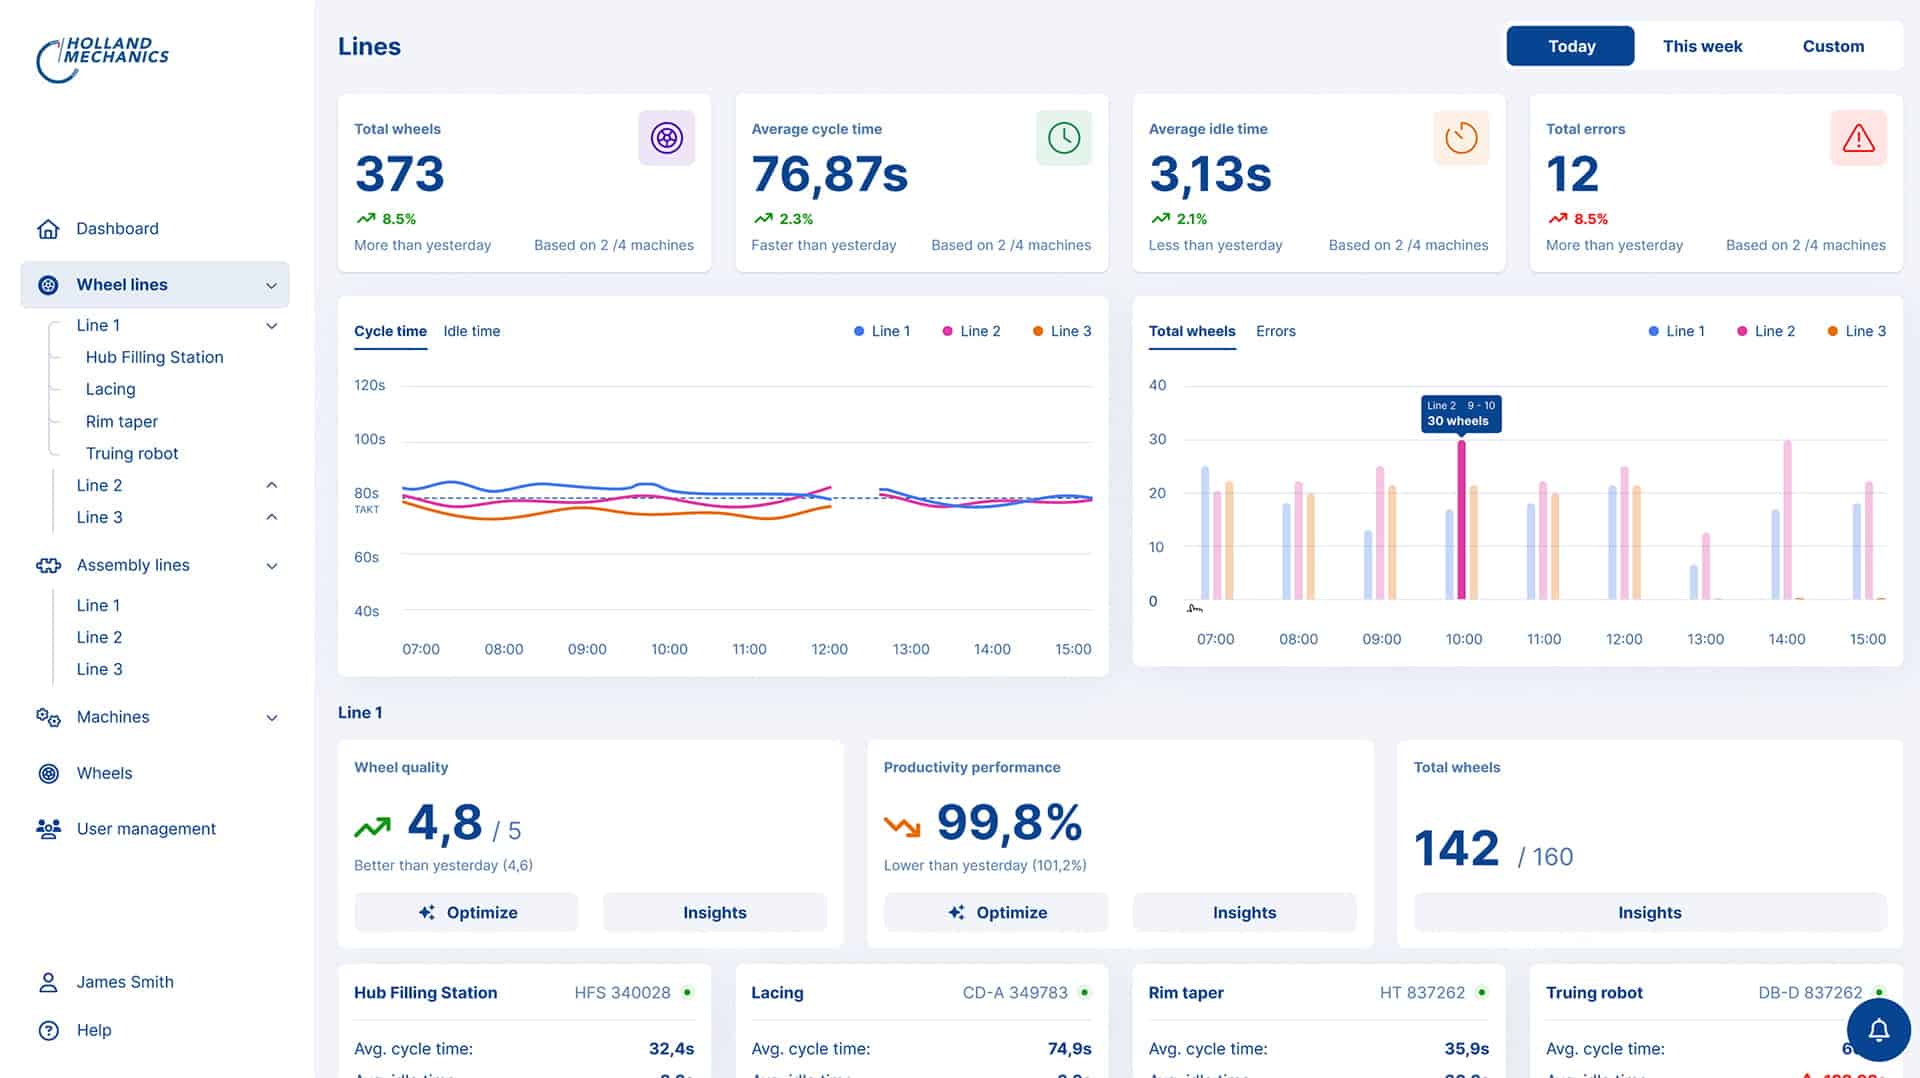Open Lacing in the sidebar tree

110,389
